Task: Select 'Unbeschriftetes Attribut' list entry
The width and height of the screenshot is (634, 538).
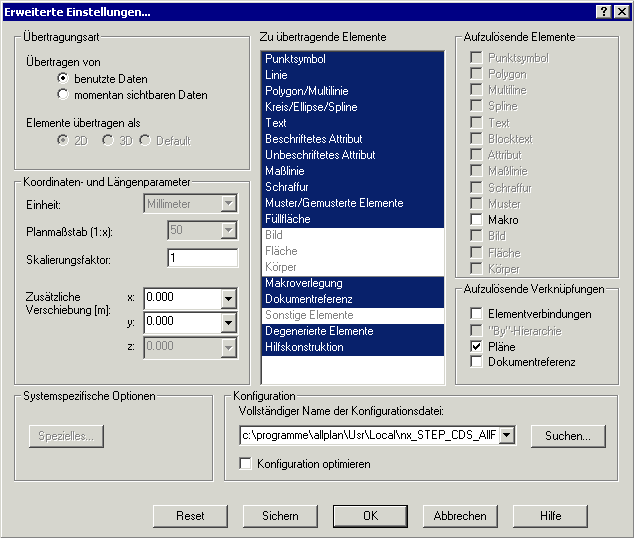Action: click(x=353, y=155)
